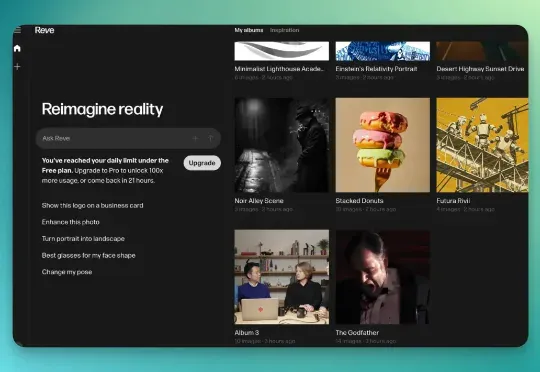The image size is (540, 372).
Task: Select 'Show this logo on a business card' suggestion
Action: 92,206
